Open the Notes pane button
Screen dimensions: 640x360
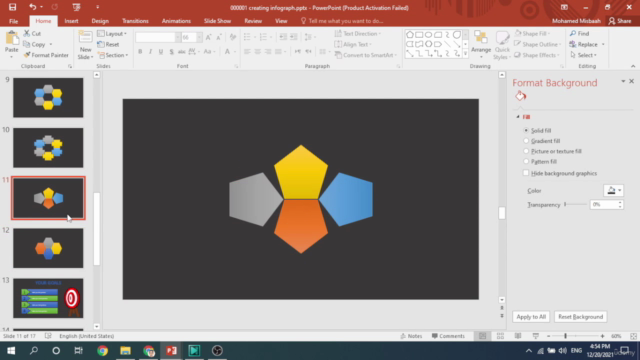tap(411, 336)
